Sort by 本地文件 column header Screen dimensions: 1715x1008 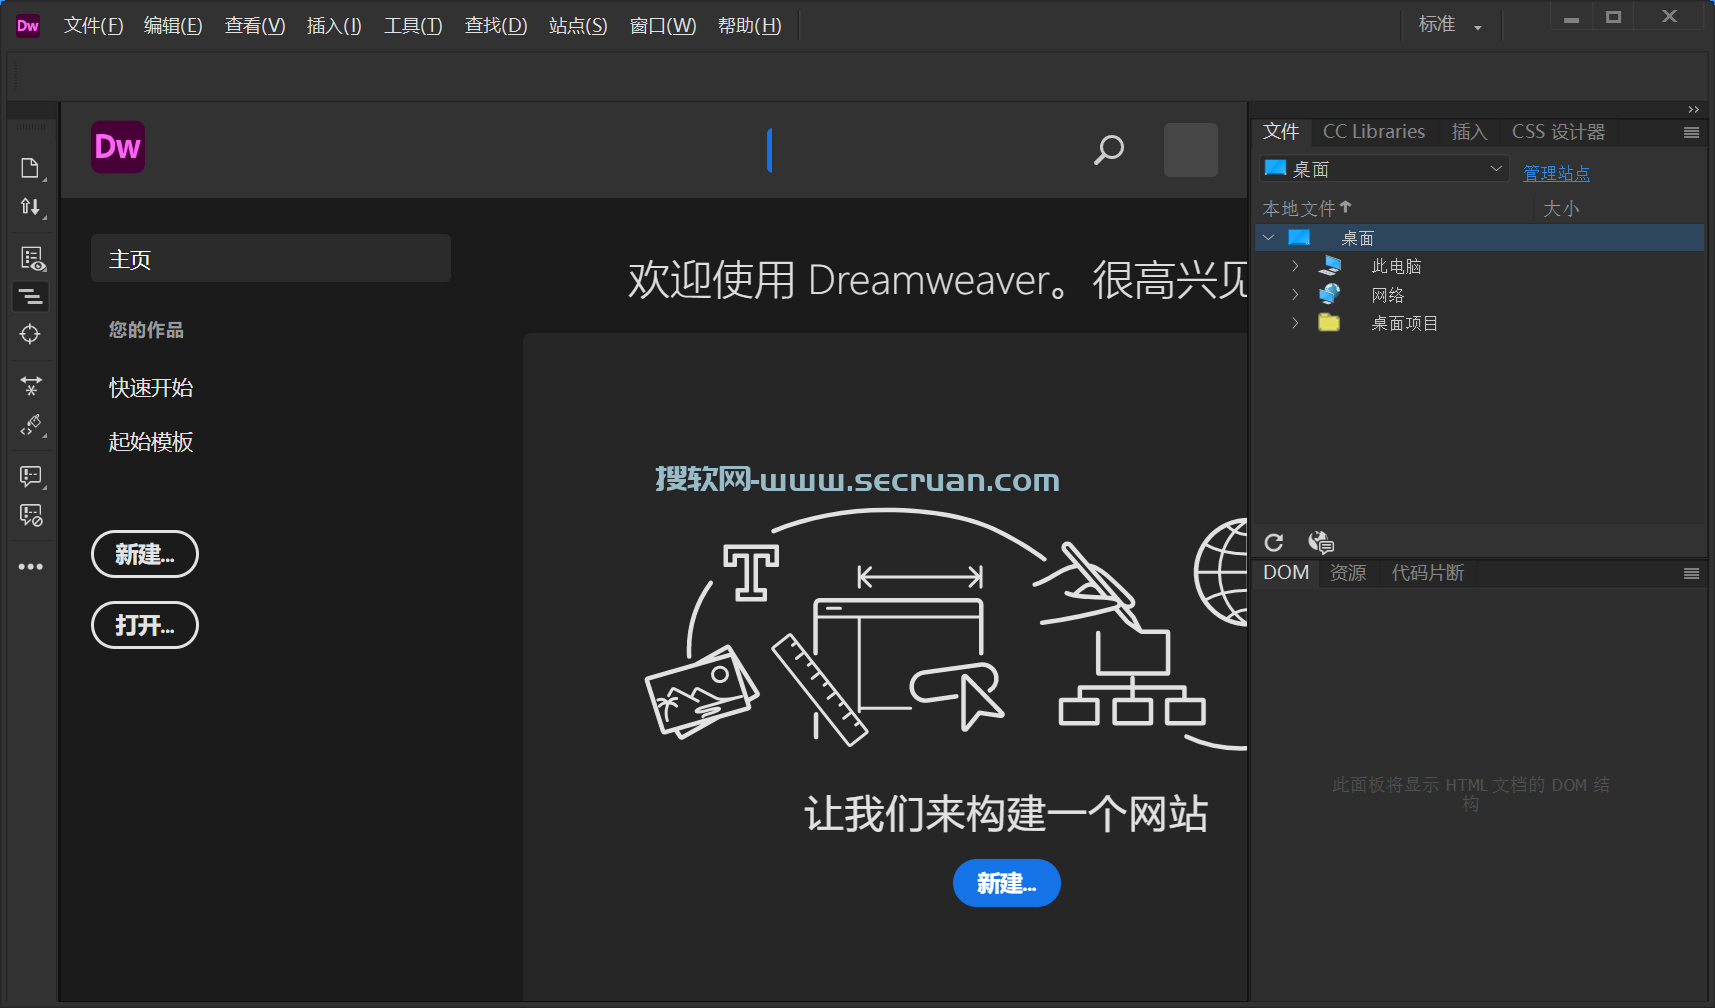pyautogui.click(x=1307, y=208)
